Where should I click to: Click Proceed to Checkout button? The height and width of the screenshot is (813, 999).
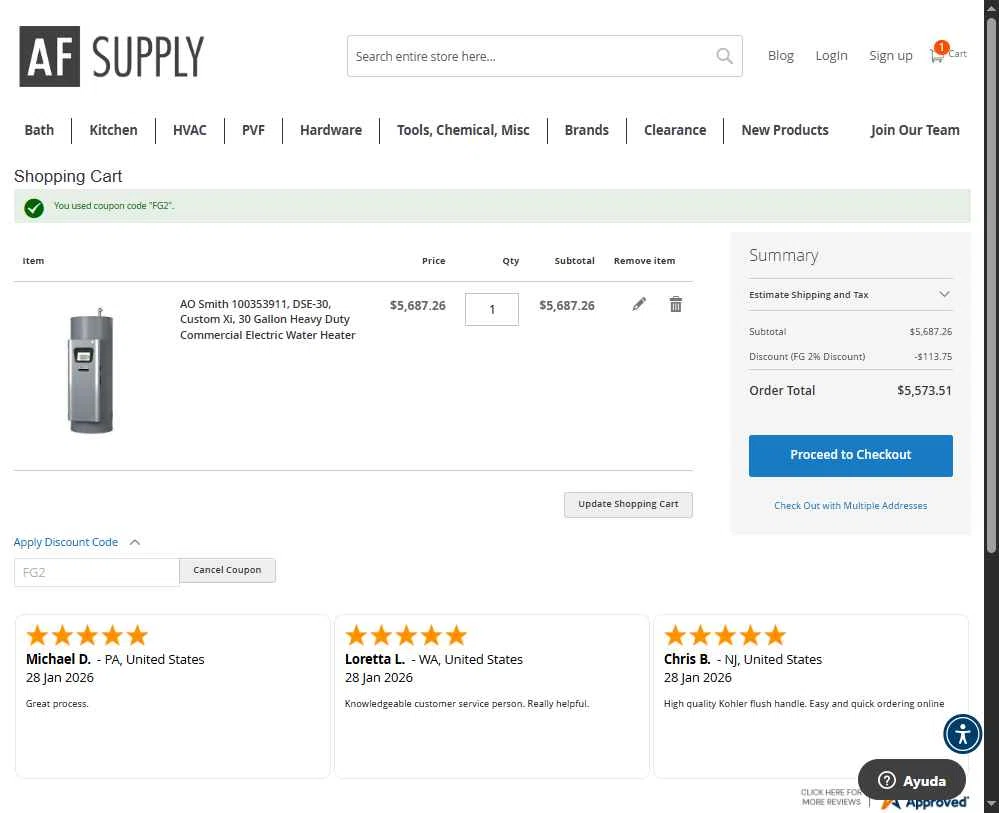[x=851, y=456]
